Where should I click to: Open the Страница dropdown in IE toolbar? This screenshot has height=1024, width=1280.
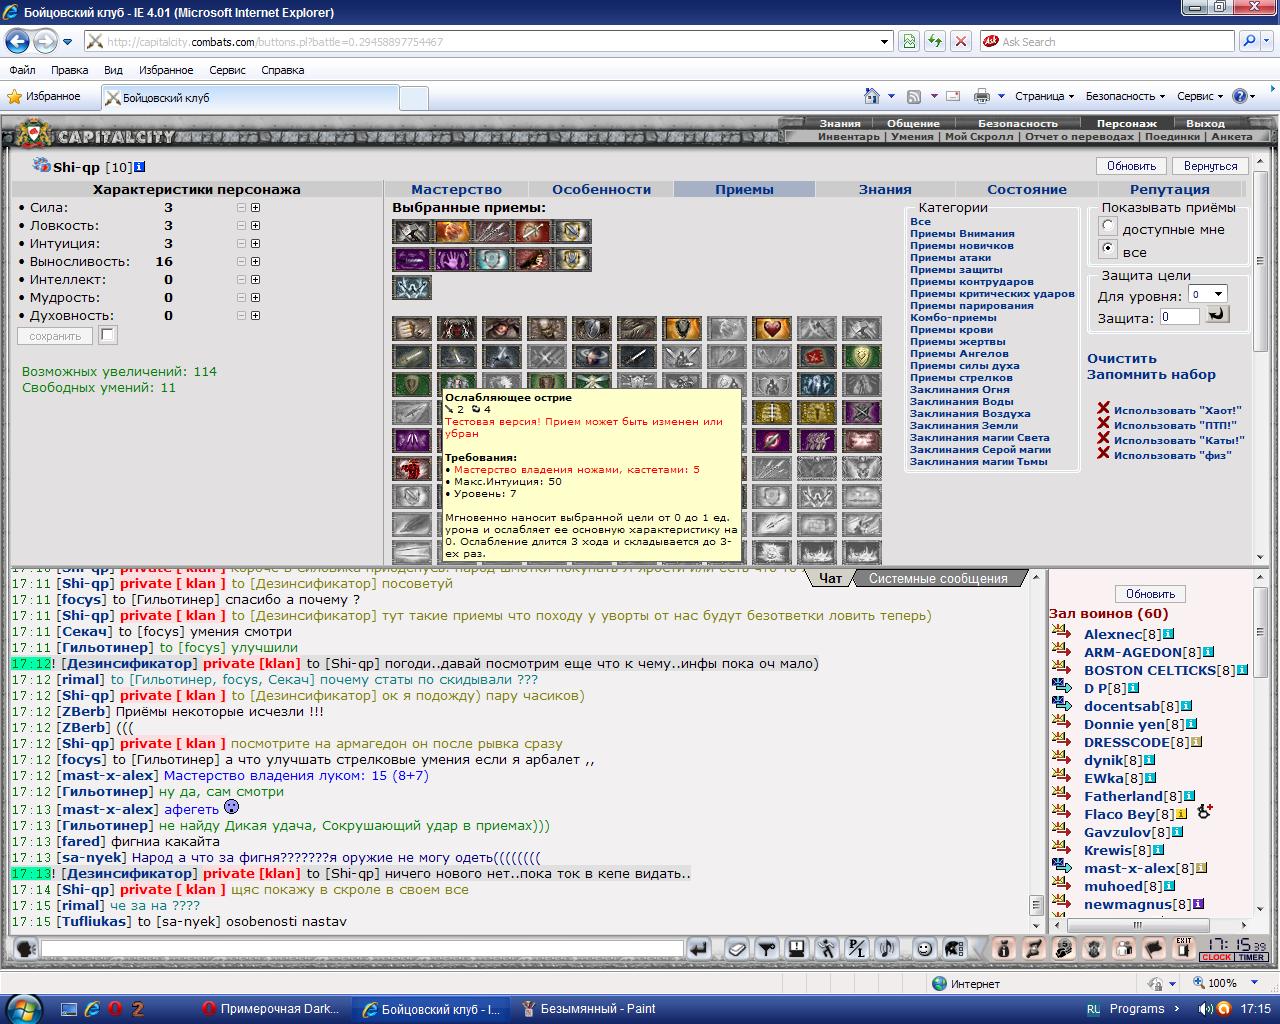(1044, 96)
